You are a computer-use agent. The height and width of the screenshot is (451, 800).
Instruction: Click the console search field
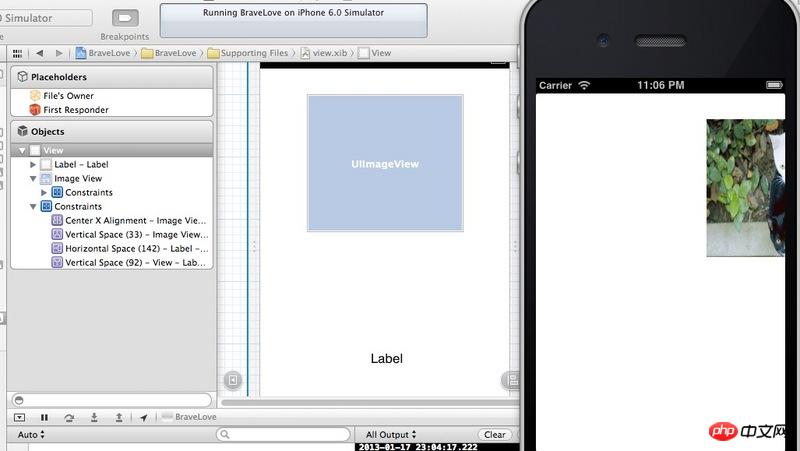pyautogui.click(x=283, y=435)
